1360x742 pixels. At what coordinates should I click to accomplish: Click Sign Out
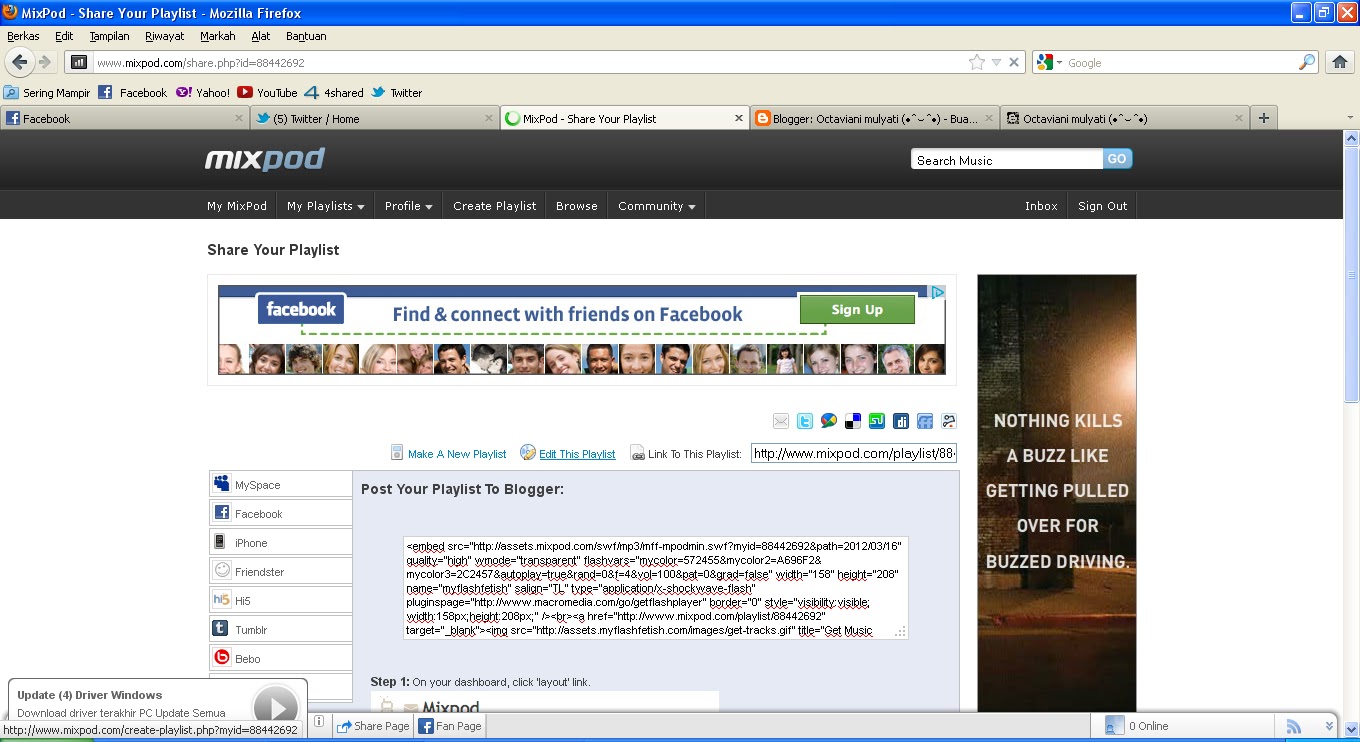1102,206
